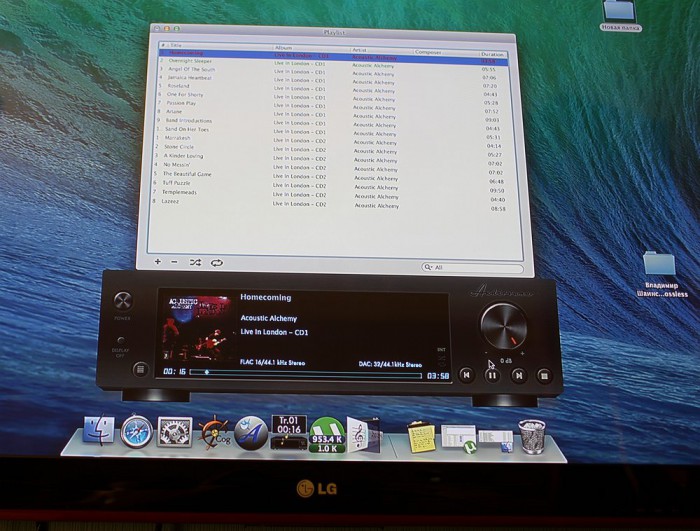The image size is (700, 531).
Task: Open the Cog app in the dock
Action: point(215,433)
